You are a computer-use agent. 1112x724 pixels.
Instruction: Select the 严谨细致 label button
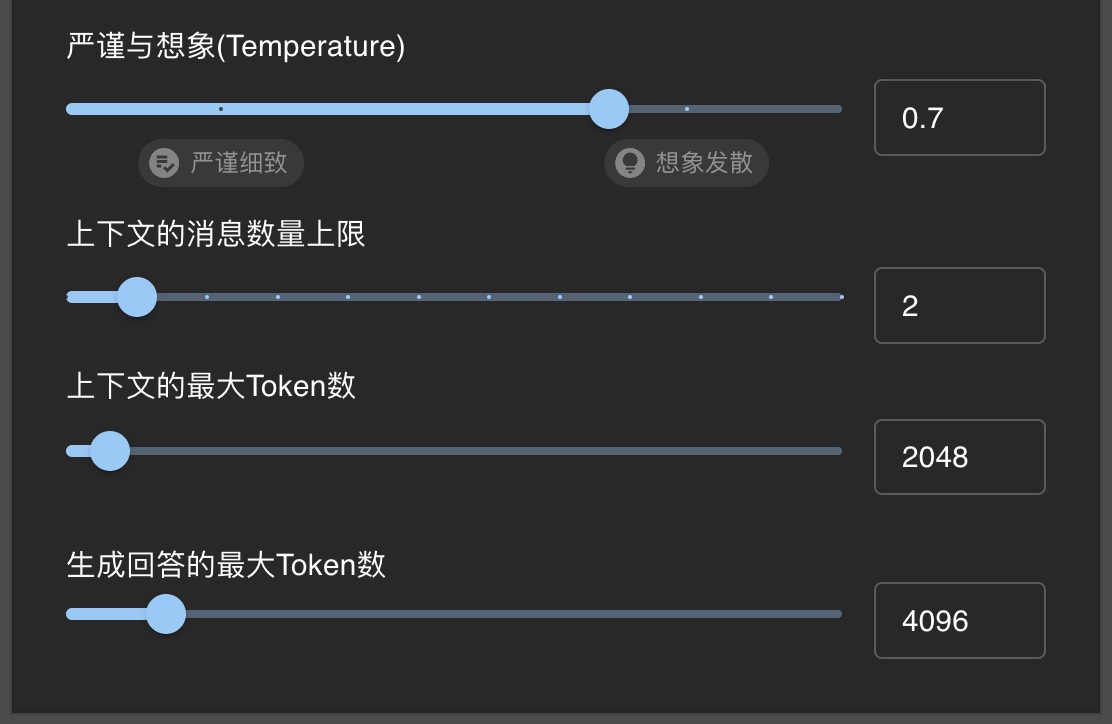click(220, 163)
